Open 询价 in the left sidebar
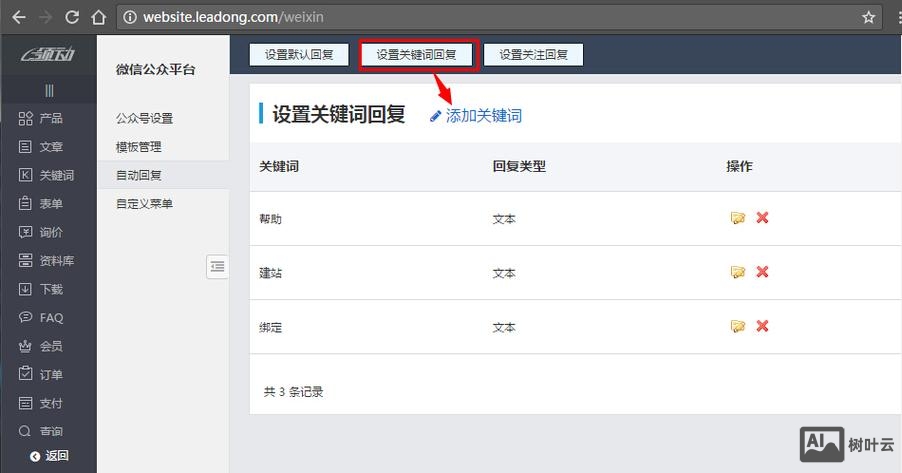This screenshot has height=473, width=902. pyautogui.click(x=40, y=232)
